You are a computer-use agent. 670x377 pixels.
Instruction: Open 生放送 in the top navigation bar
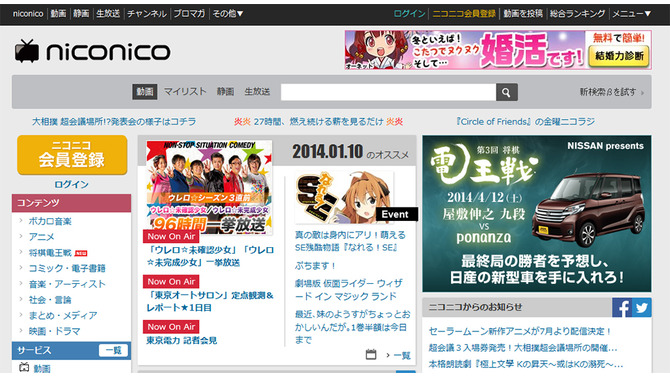[x=108, y=14]
